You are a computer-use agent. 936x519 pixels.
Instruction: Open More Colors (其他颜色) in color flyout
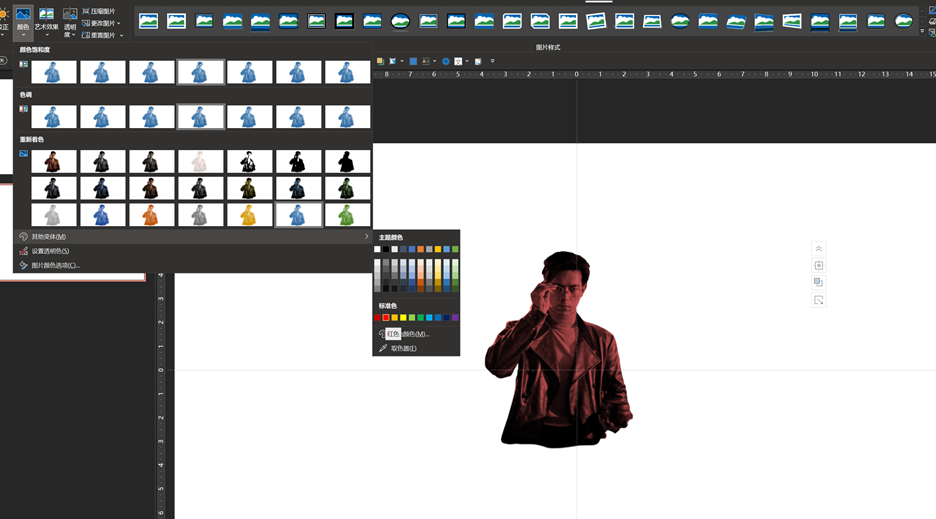tap(419, 334)
